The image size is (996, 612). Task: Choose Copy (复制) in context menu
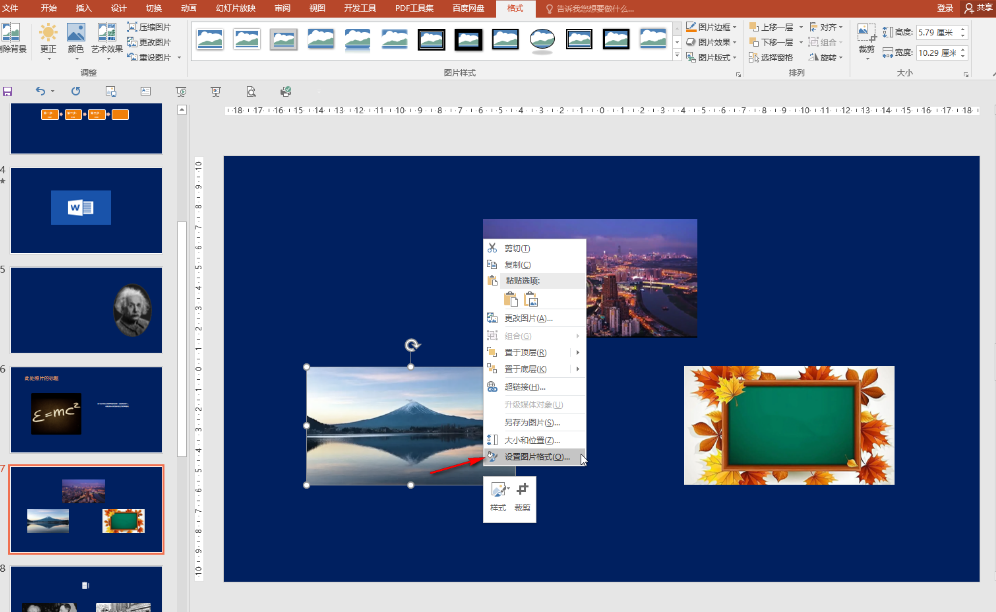[x=517, y=264]
